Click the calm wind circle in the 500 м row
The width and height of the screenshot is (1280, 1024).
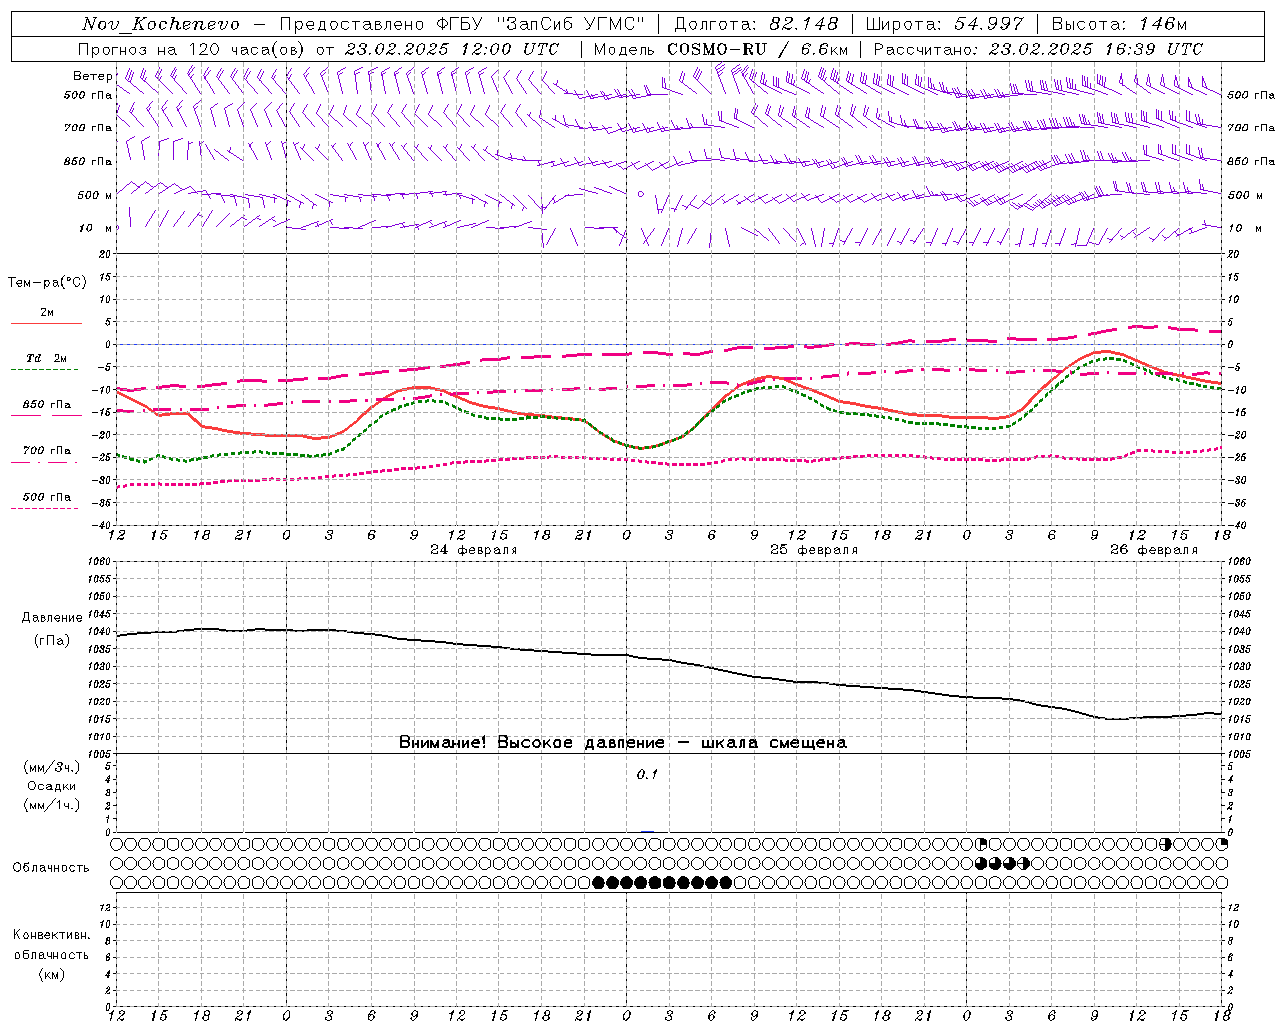[x=641, y=194]
